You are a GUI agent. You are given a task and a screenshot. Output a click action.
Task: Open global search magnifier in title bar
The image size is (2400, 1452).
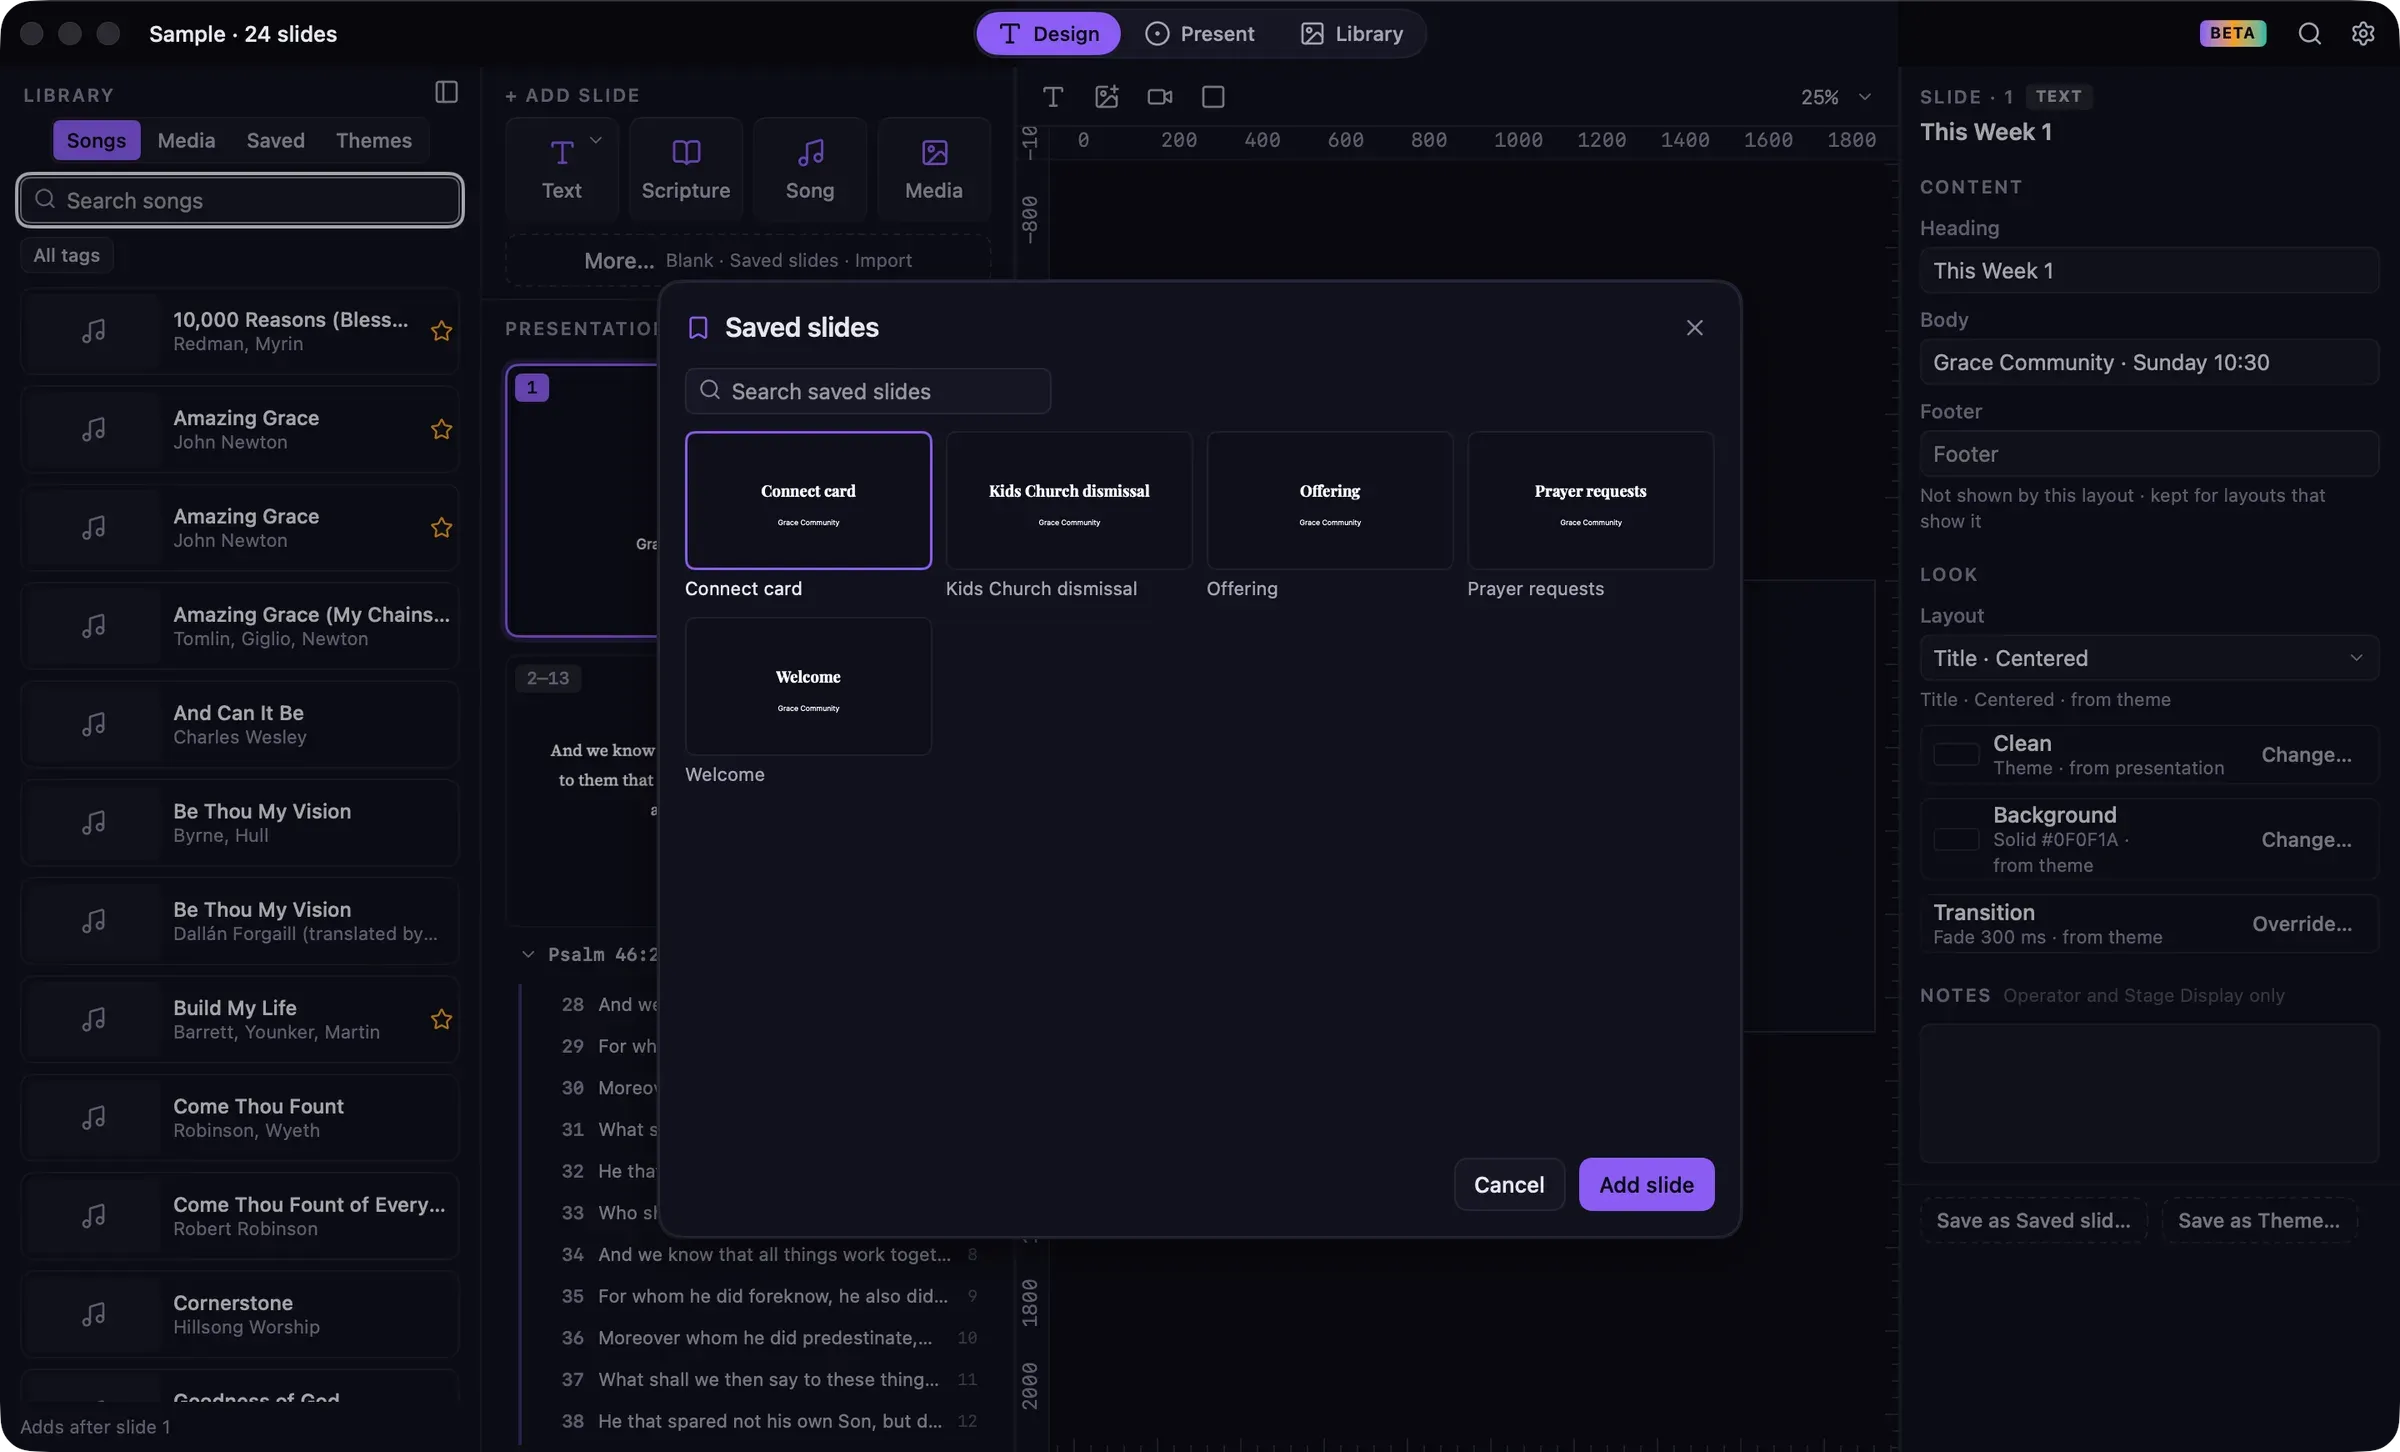2309,34
